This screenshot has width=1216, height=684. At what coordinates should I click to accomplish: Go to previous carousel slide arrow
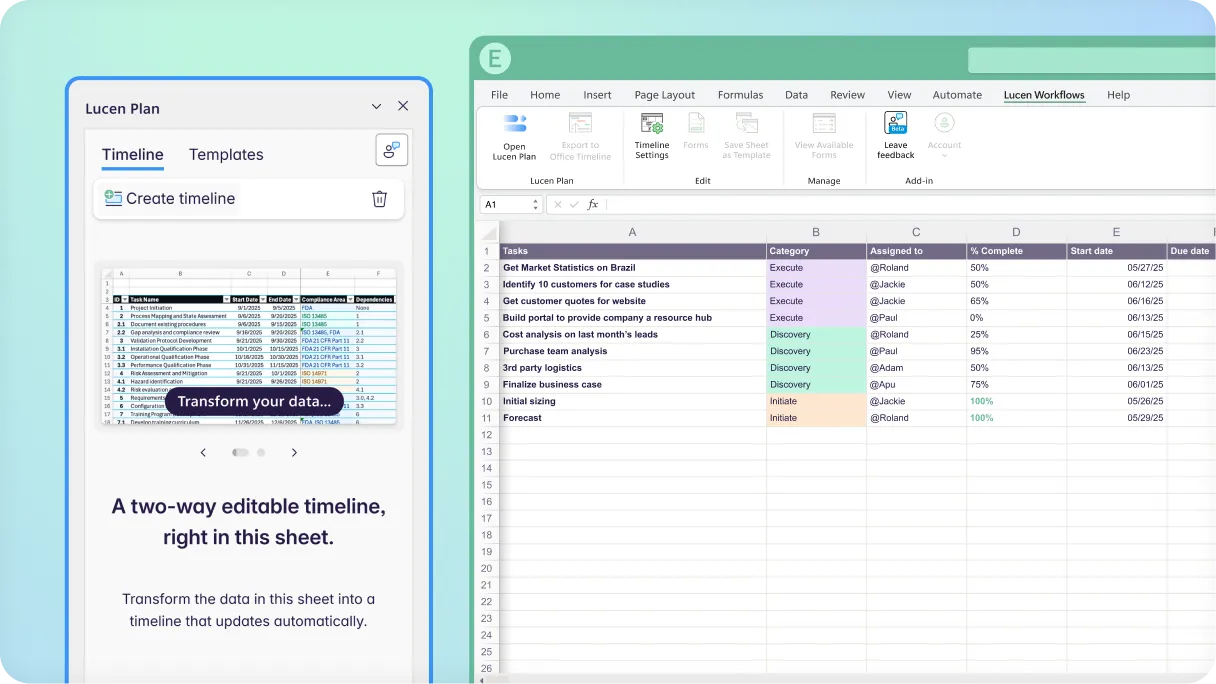tap(203, 452)
